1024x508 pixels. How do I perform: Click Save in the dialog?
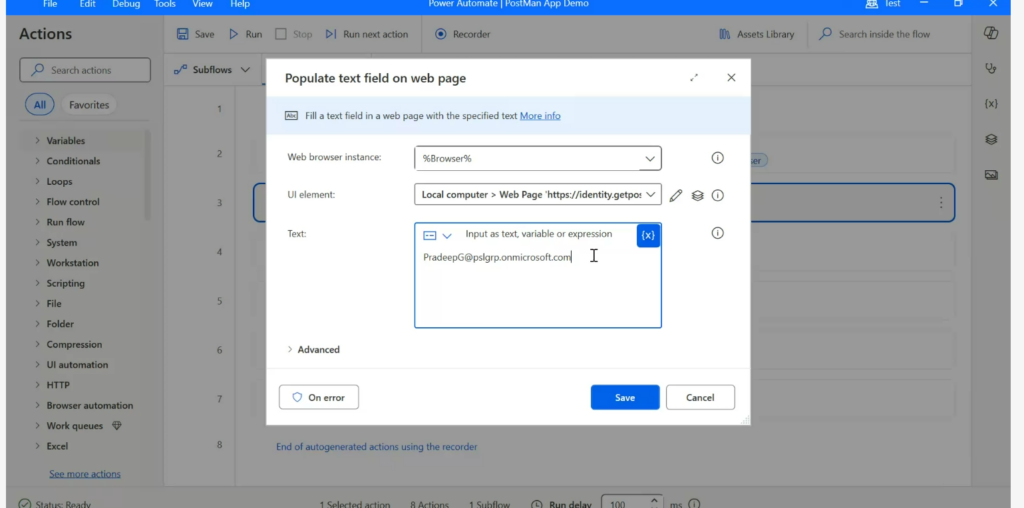click(625, 398)
